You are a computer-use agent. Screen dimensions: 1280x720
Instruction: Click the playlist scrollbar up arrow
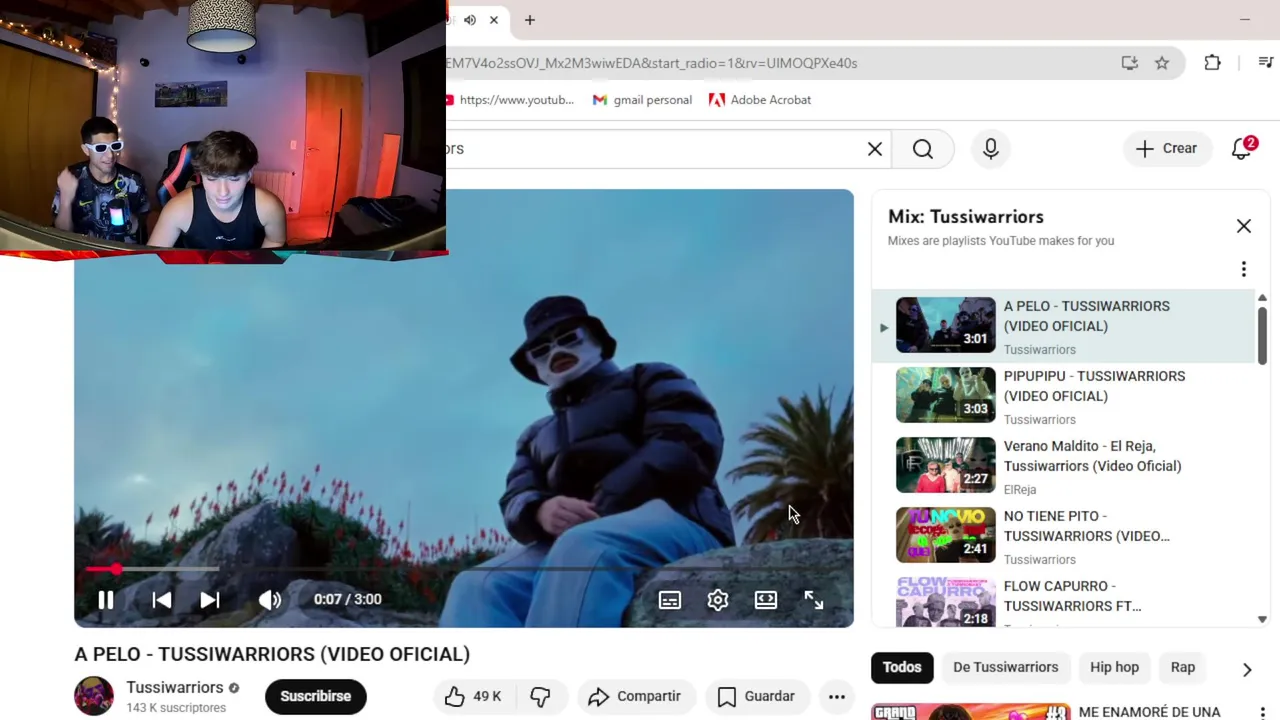[1262, 298]
